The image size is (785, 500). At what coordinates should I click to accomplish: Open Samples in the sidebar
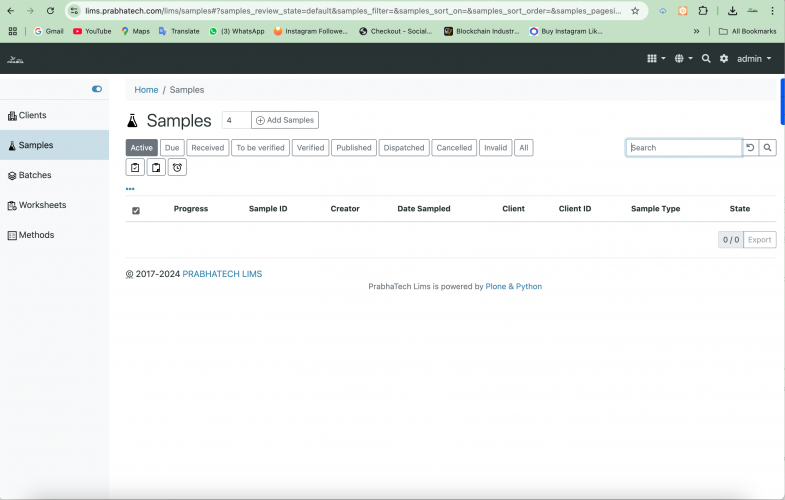pyautogui.click(x=54, y=145)
